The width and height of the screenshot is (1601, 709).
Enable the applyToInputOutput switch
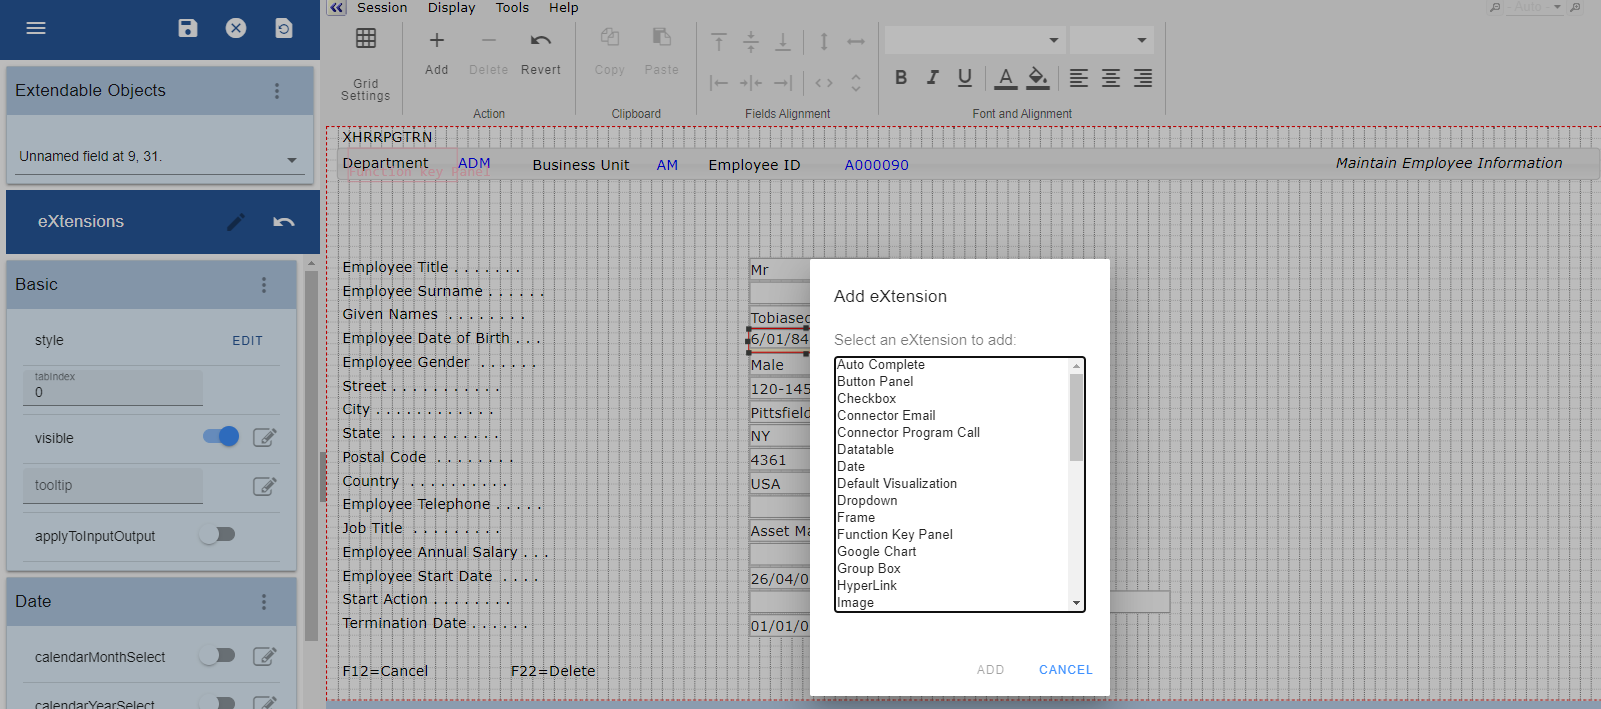(217, 535)
